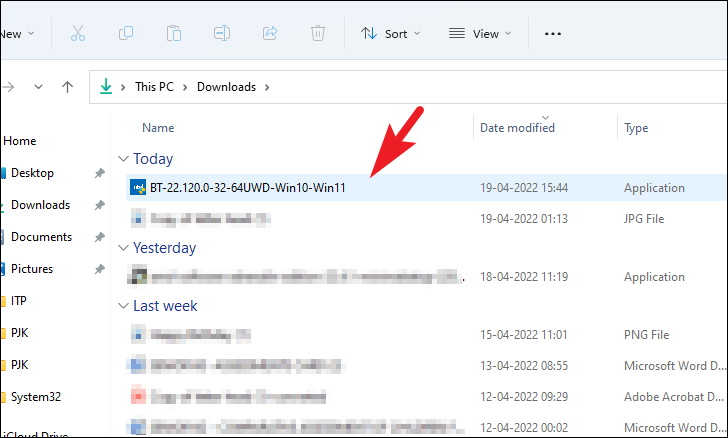
Task: Click the Rename icon in toolbar
Action: 222,33
